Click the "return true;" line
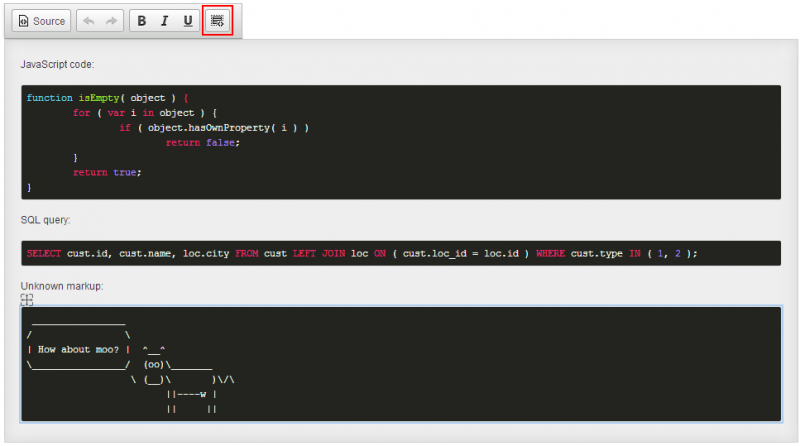The width and height of the screenshot is (800, 446). tap(107, 173)
